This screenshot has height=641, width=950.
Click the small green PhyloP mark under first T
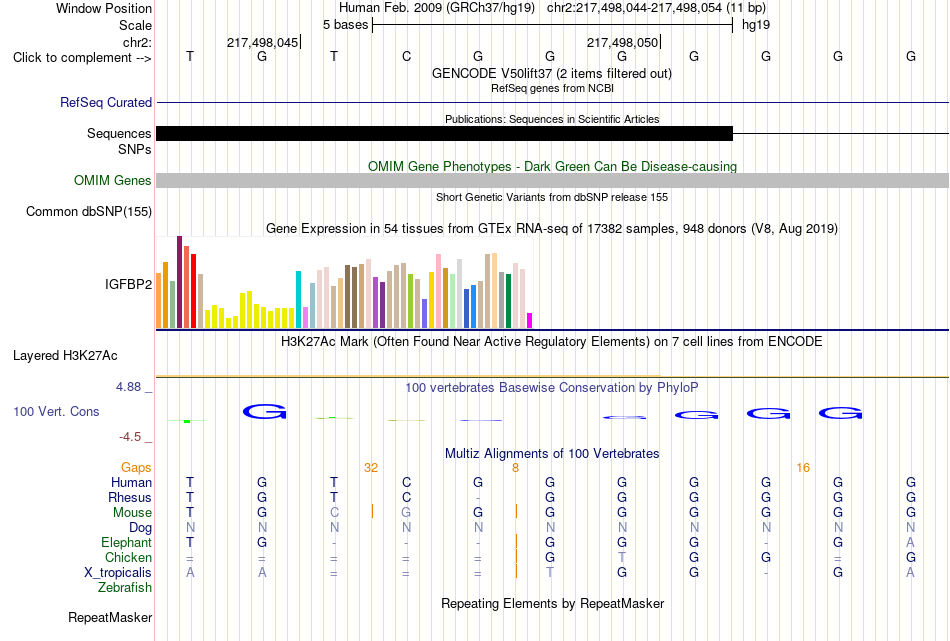click(x=187, y=421)
